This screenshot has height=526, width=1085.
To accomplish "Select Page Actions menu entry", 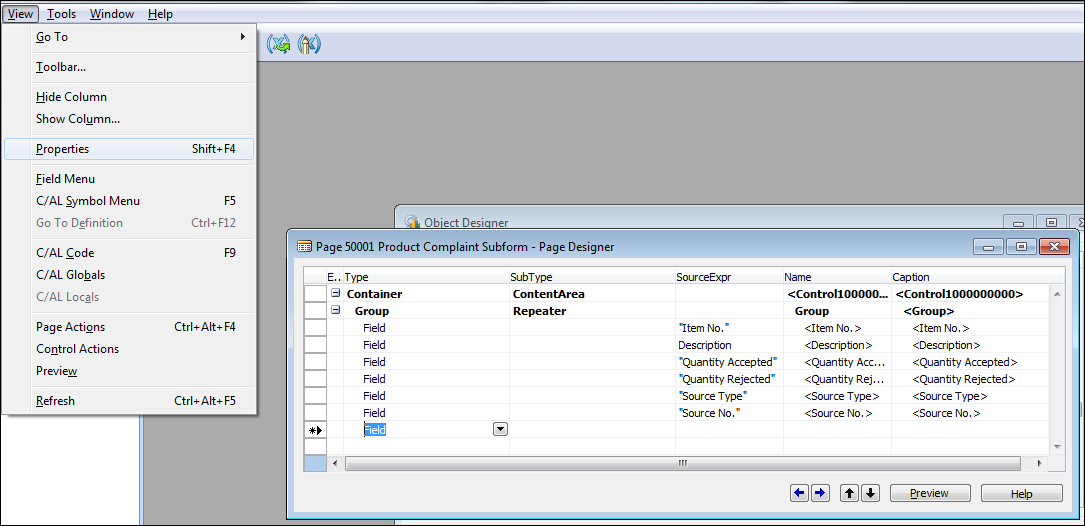I will click(129, 327).
